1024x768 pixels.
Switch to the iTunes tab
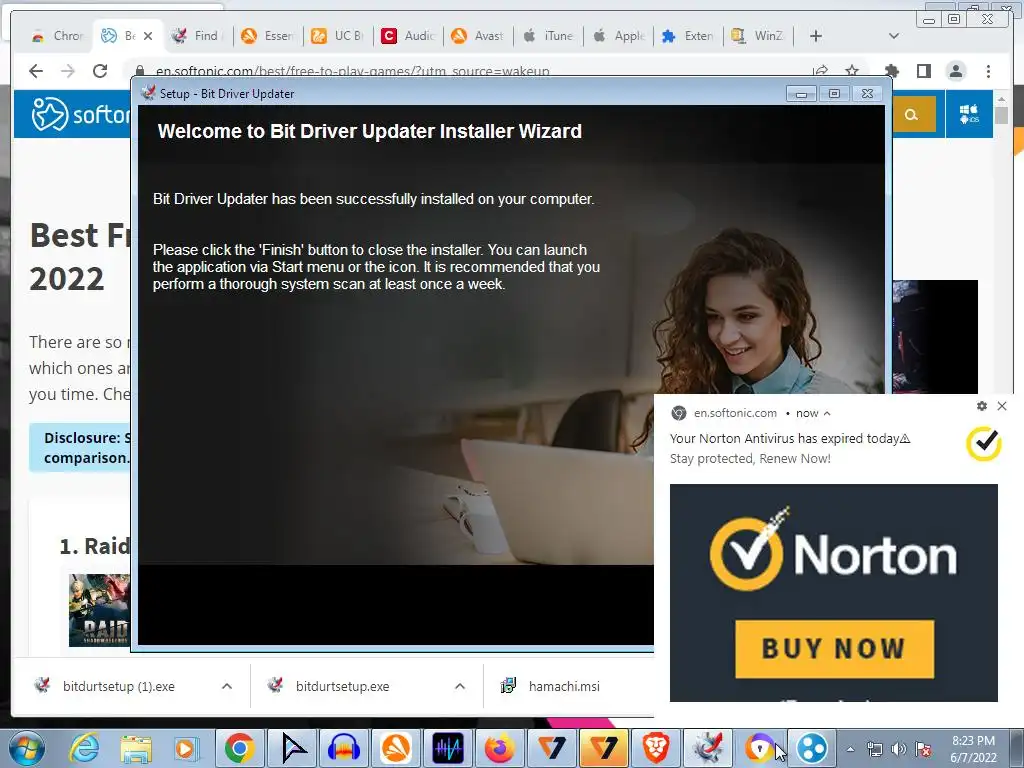click(x=549, y=36)
